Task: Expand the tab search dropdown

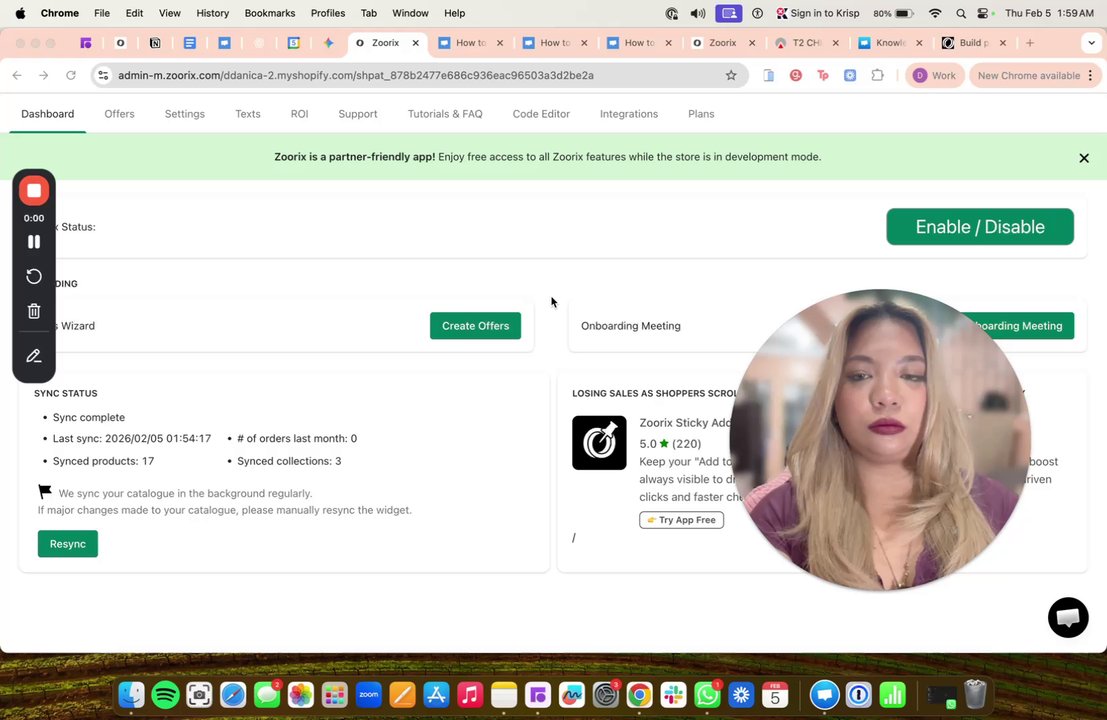Action: coord(1091,43)
